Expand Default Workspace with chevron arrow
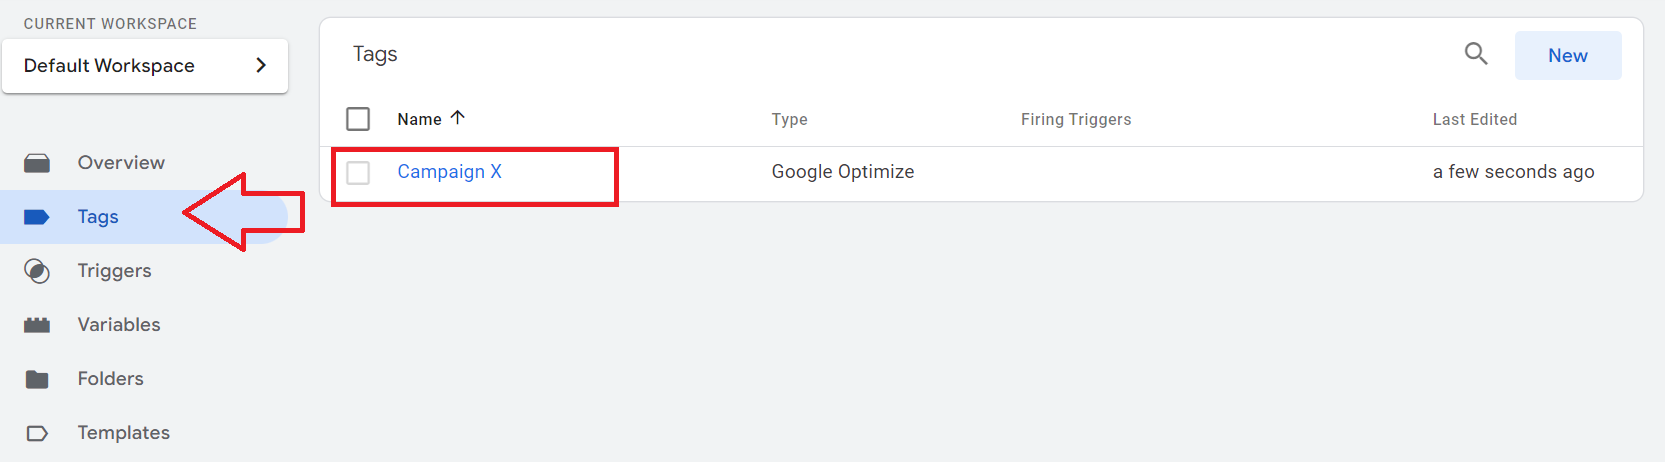The height and width of the screenshot is (462, 1665). pos(261,65)
